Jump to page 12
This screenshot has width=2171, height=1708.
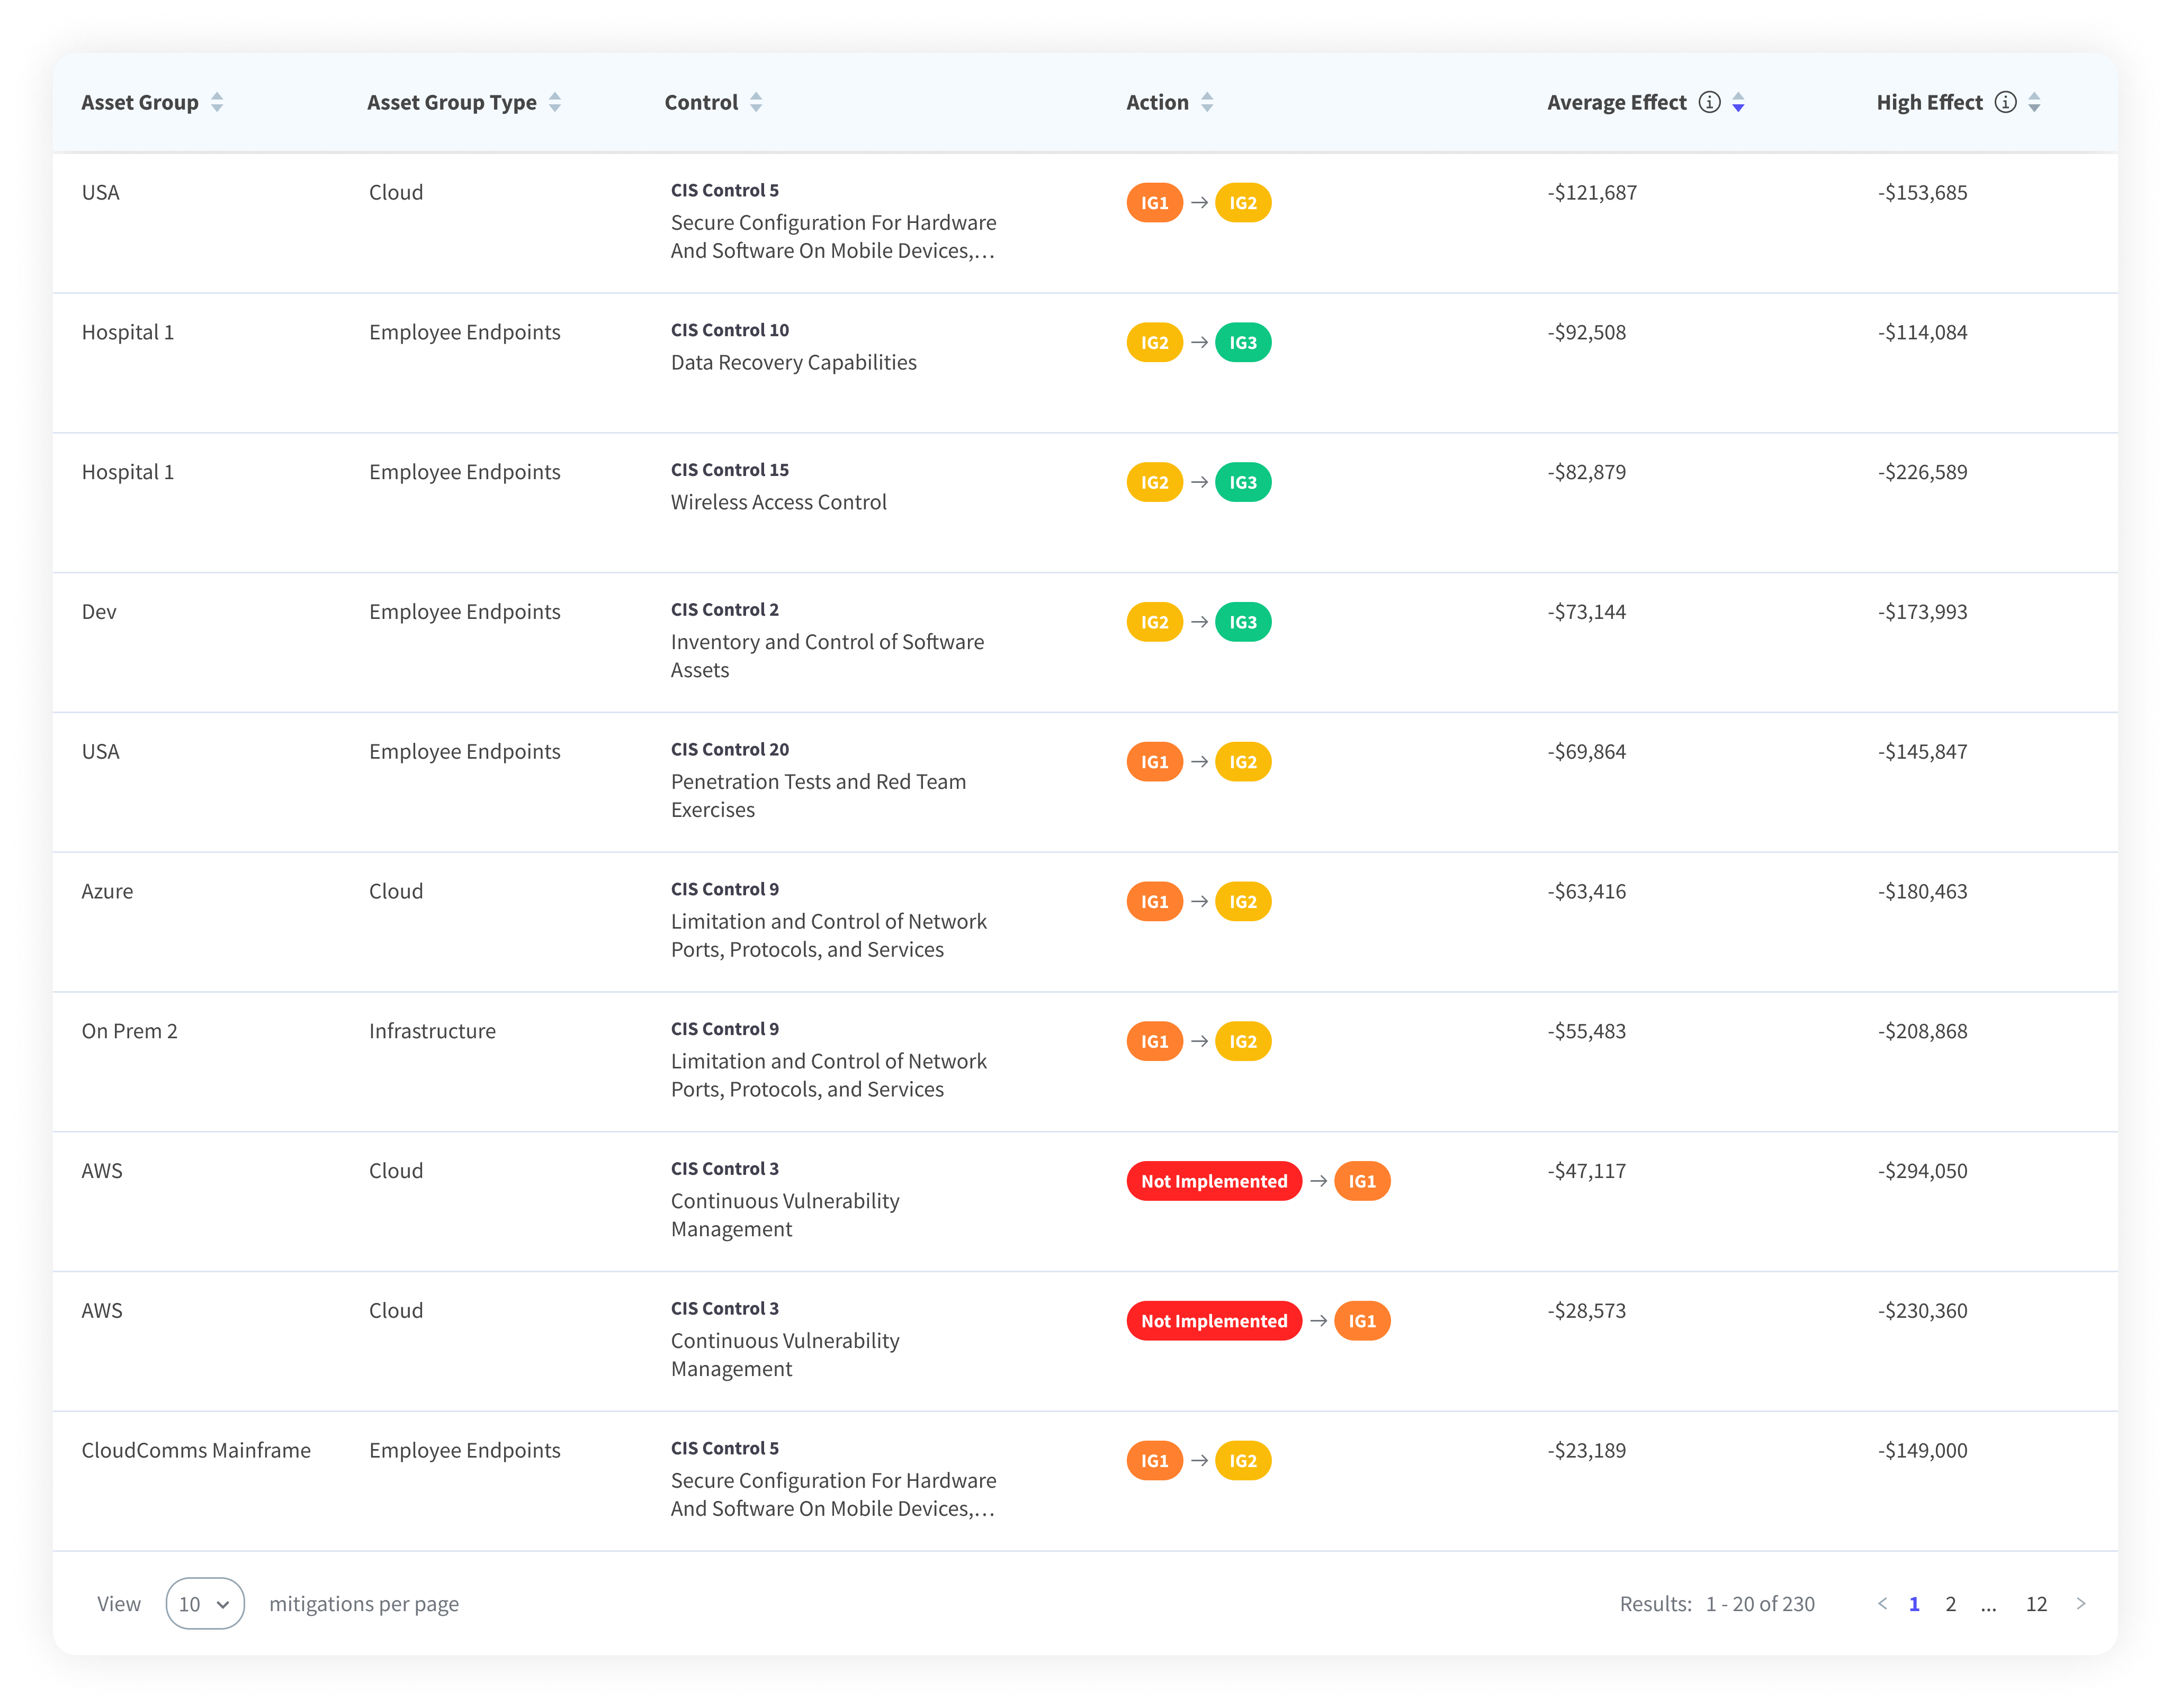click(2036, 1604)
